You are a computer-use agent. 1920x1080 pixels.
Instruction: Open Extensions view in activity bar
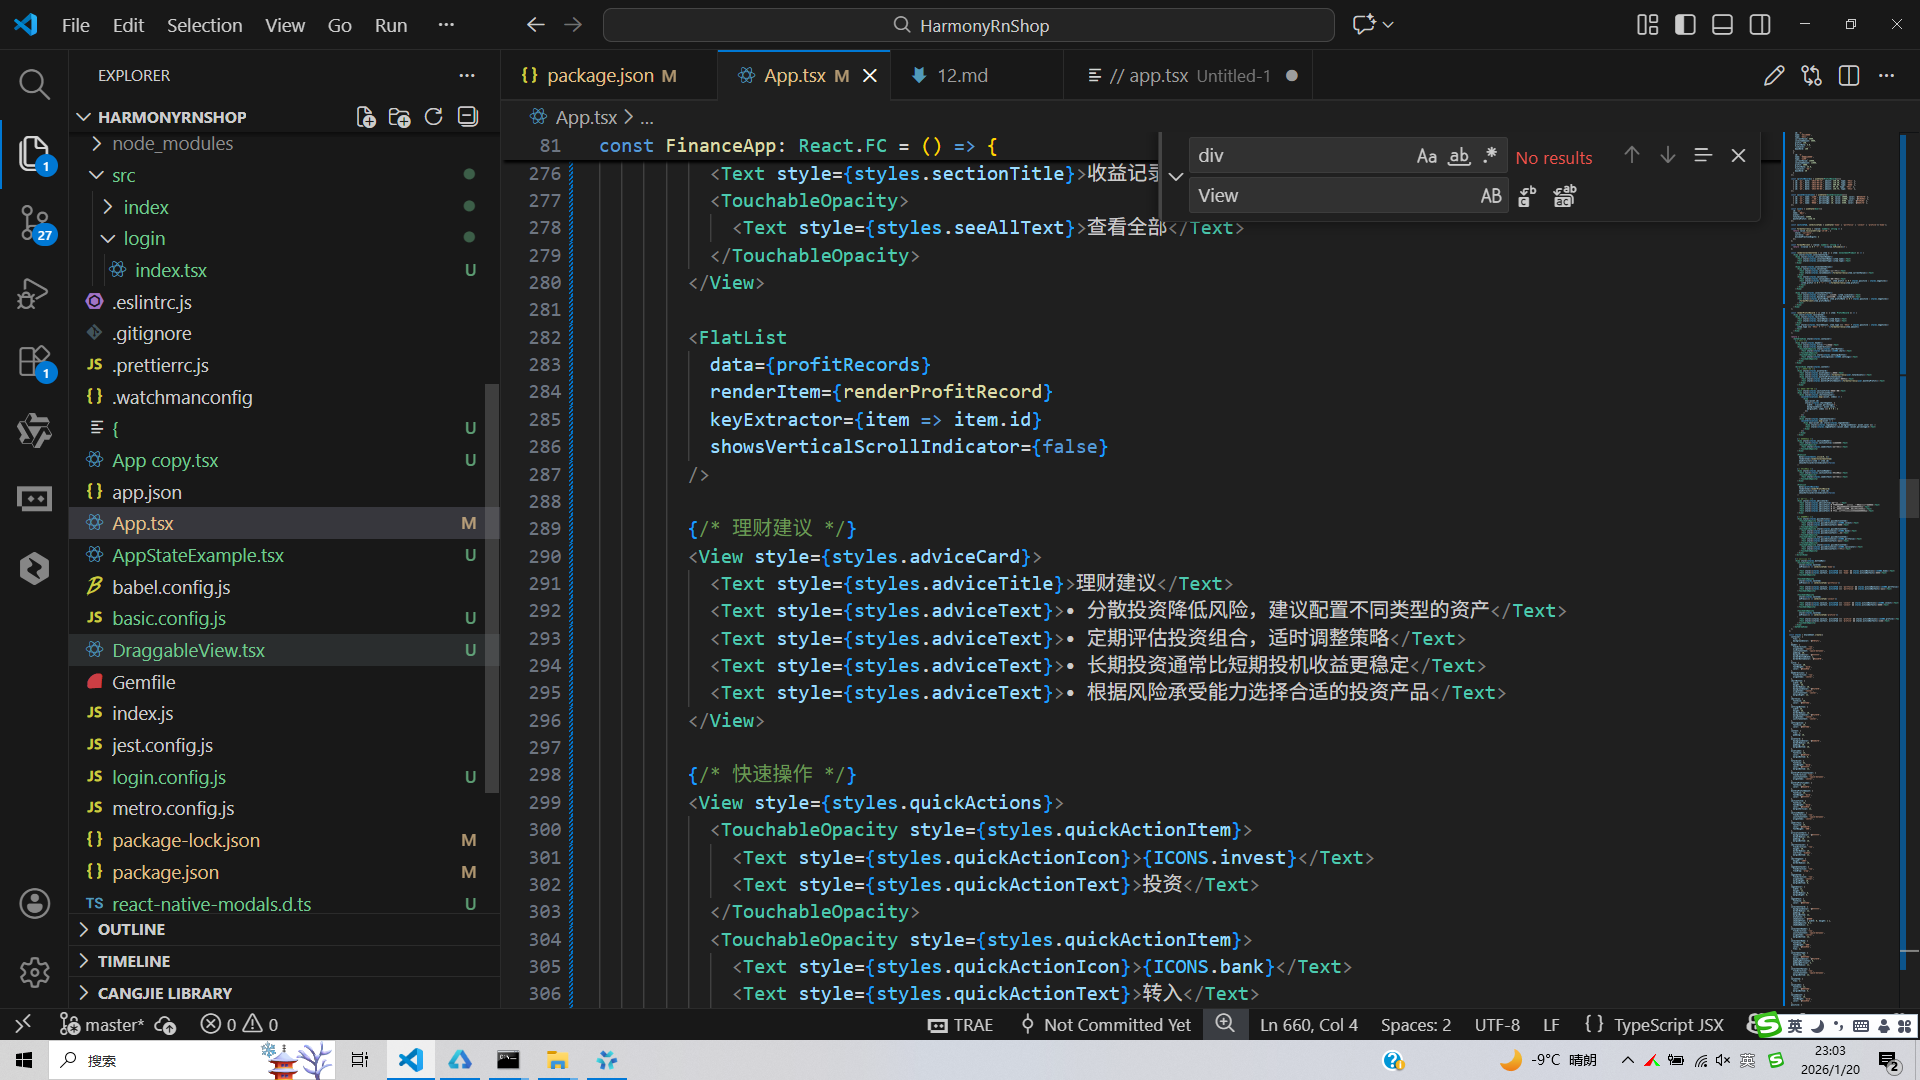point(34,361)
